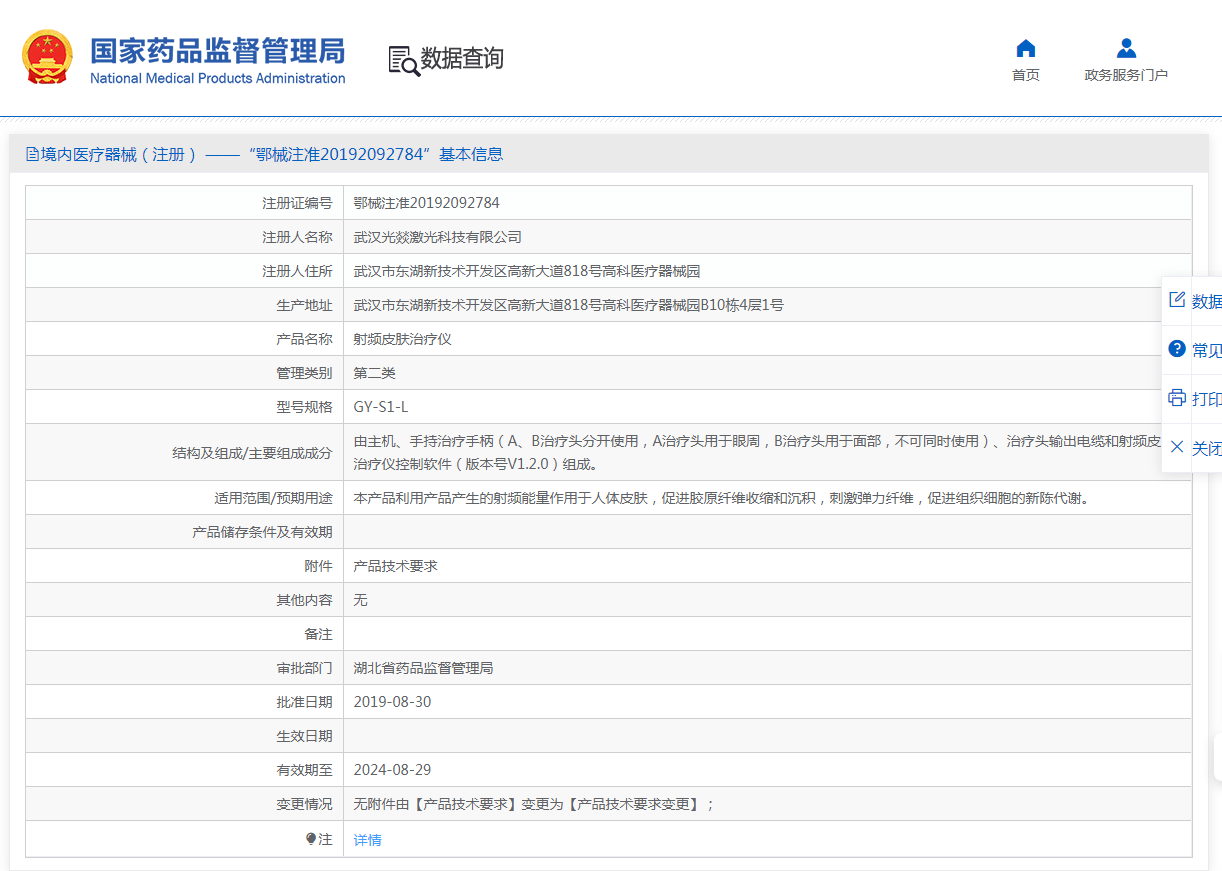Click the 变更情况 row label
The width and height of the screenshot is (1222, 871).
point(304,804)
